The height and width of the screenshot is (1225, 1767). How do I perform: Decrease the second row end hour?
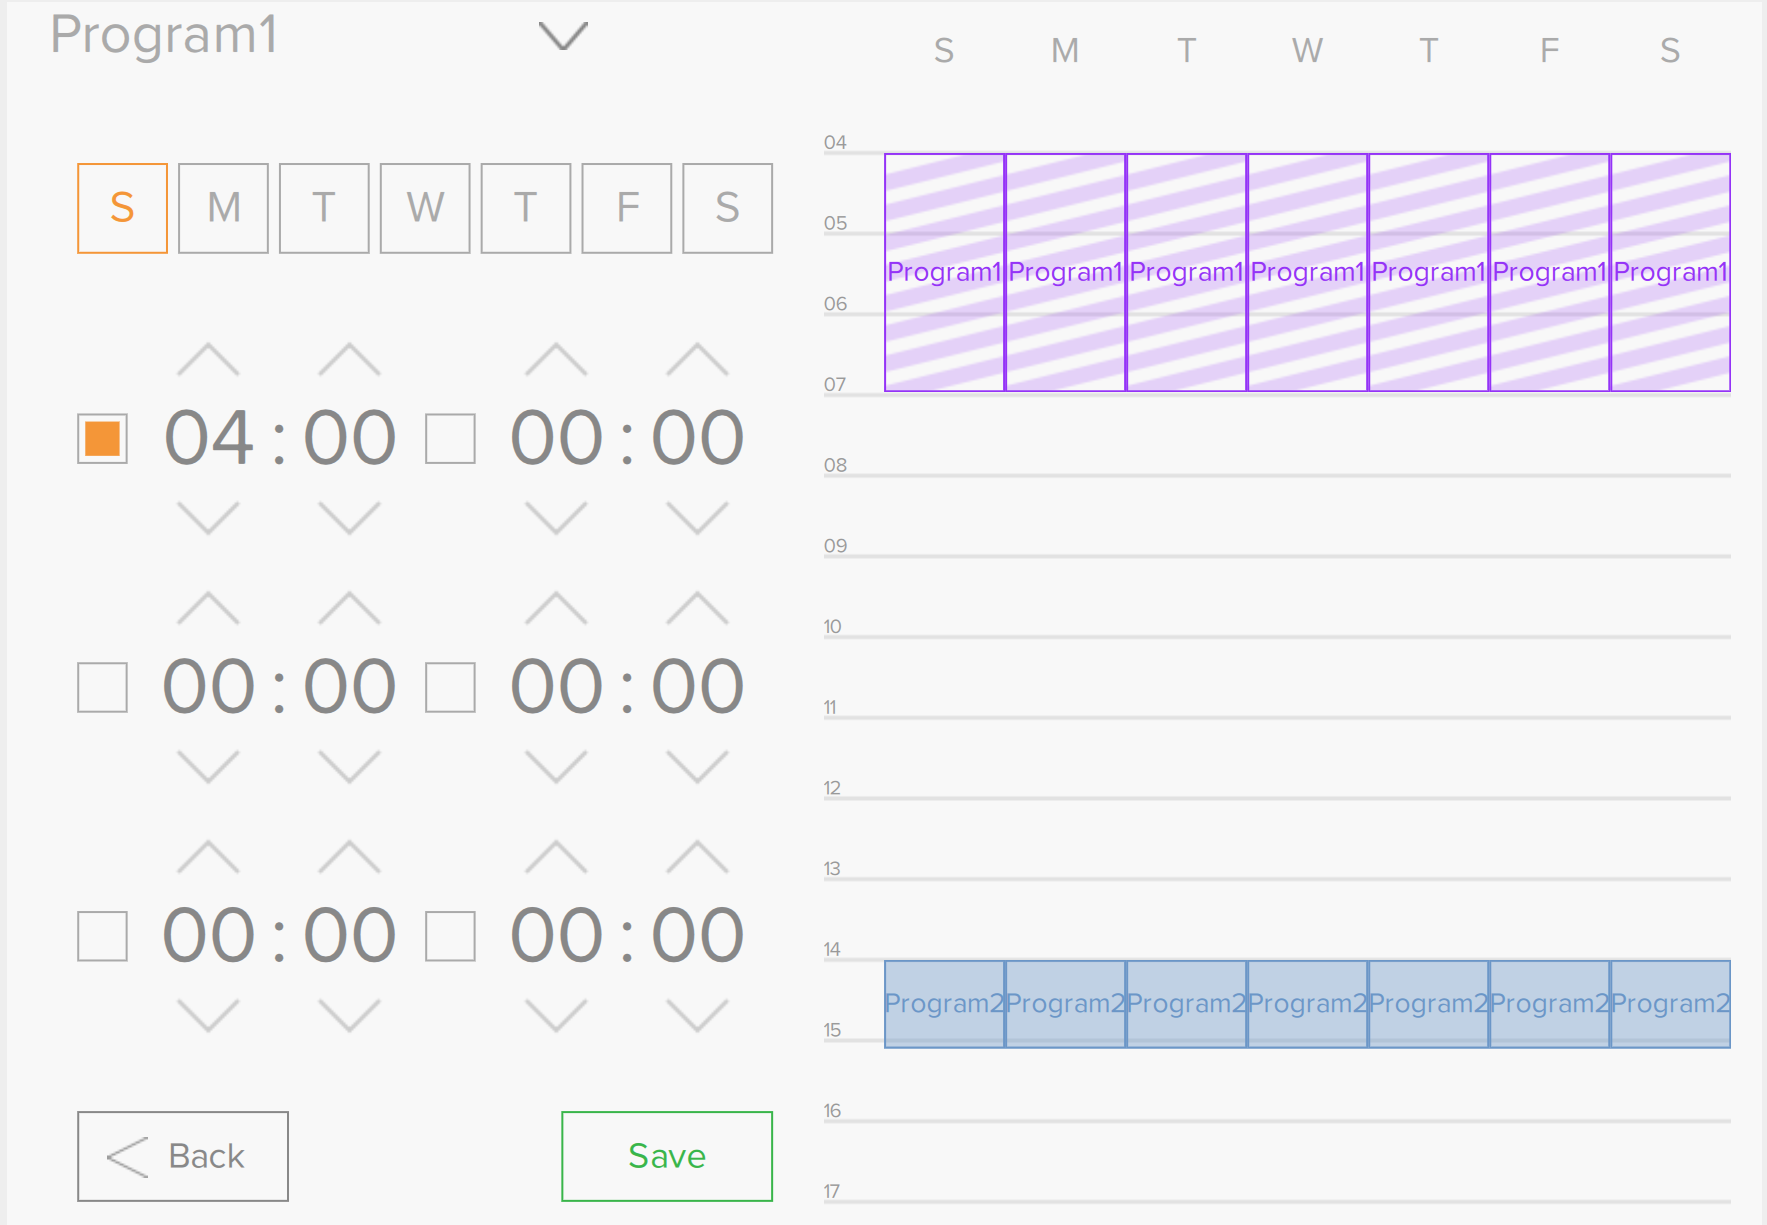tap(556, 767)
